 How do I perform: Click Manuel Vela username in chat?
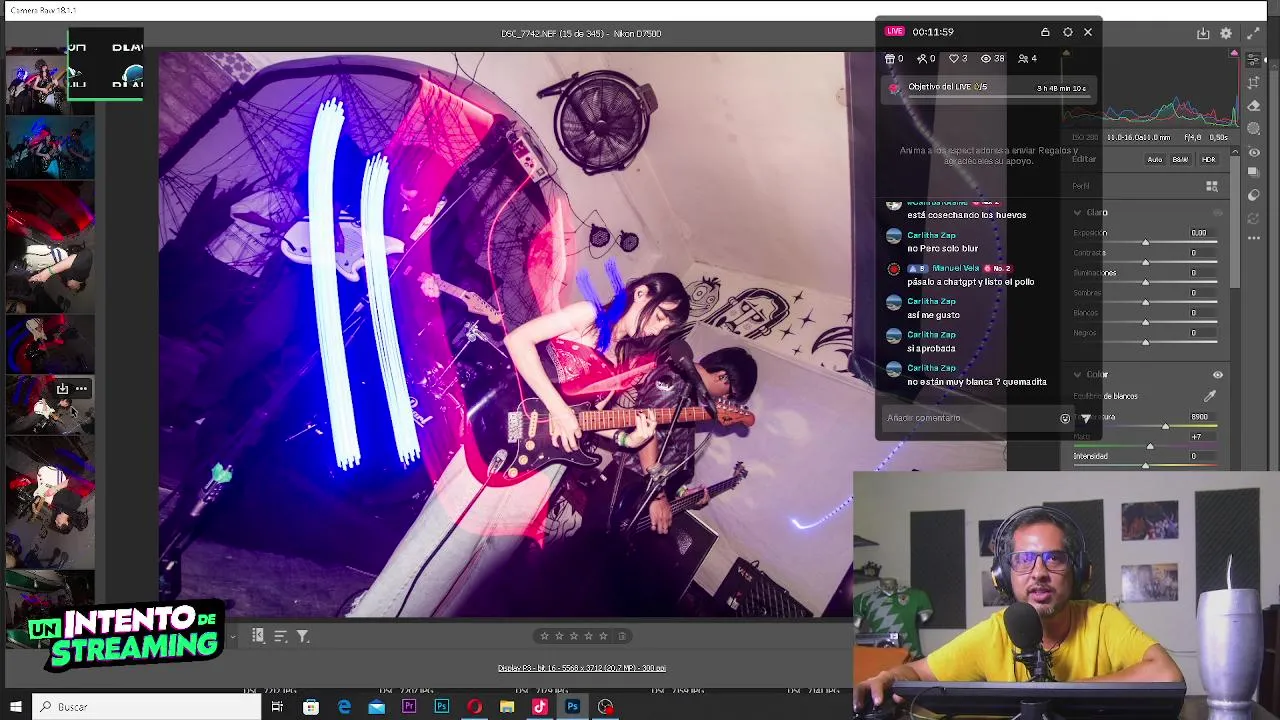pos(955,268)
